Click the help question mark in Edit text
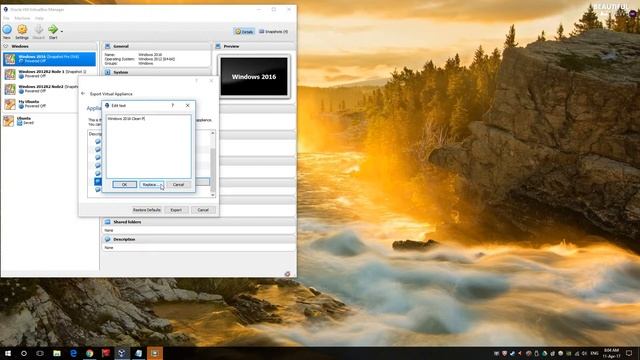The height and width of the screenshot is (360, 640). (x=173, y=105)
